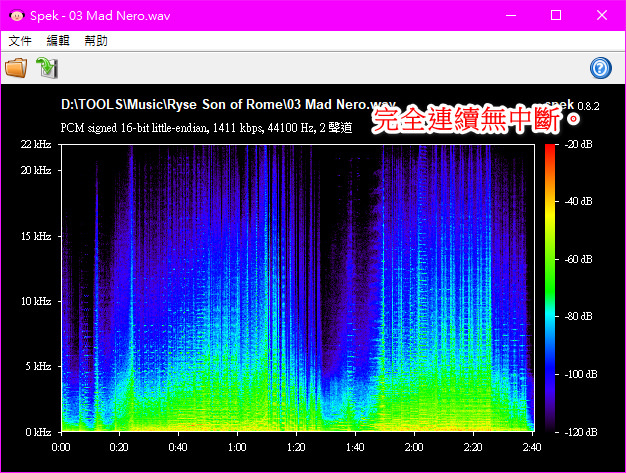Click the 0:20 time axis marker

coord(120,447)
